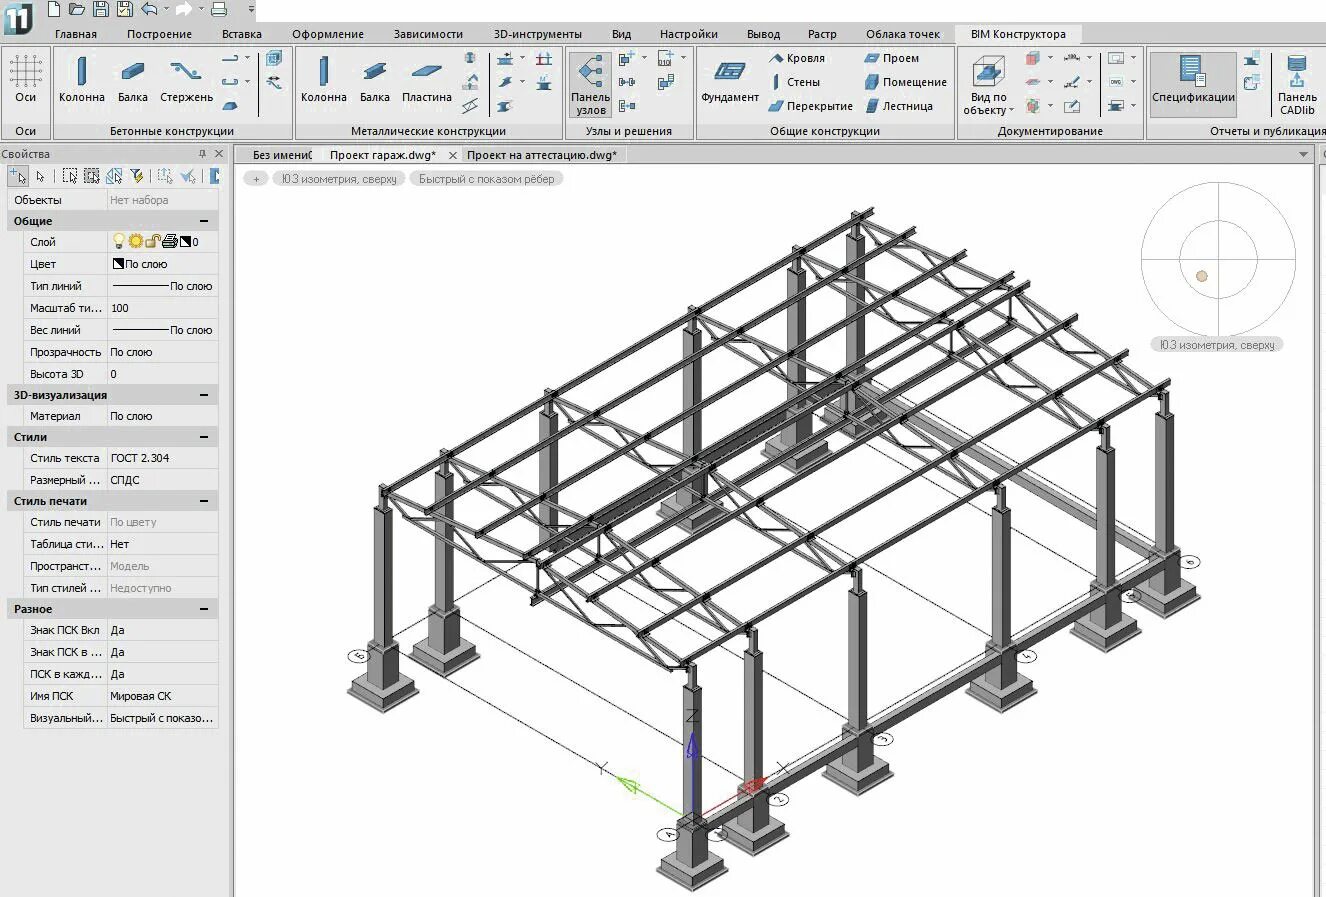Open the undo history dropdown arrow
Screen dimensions: 1326x897
tap(166, 10)
